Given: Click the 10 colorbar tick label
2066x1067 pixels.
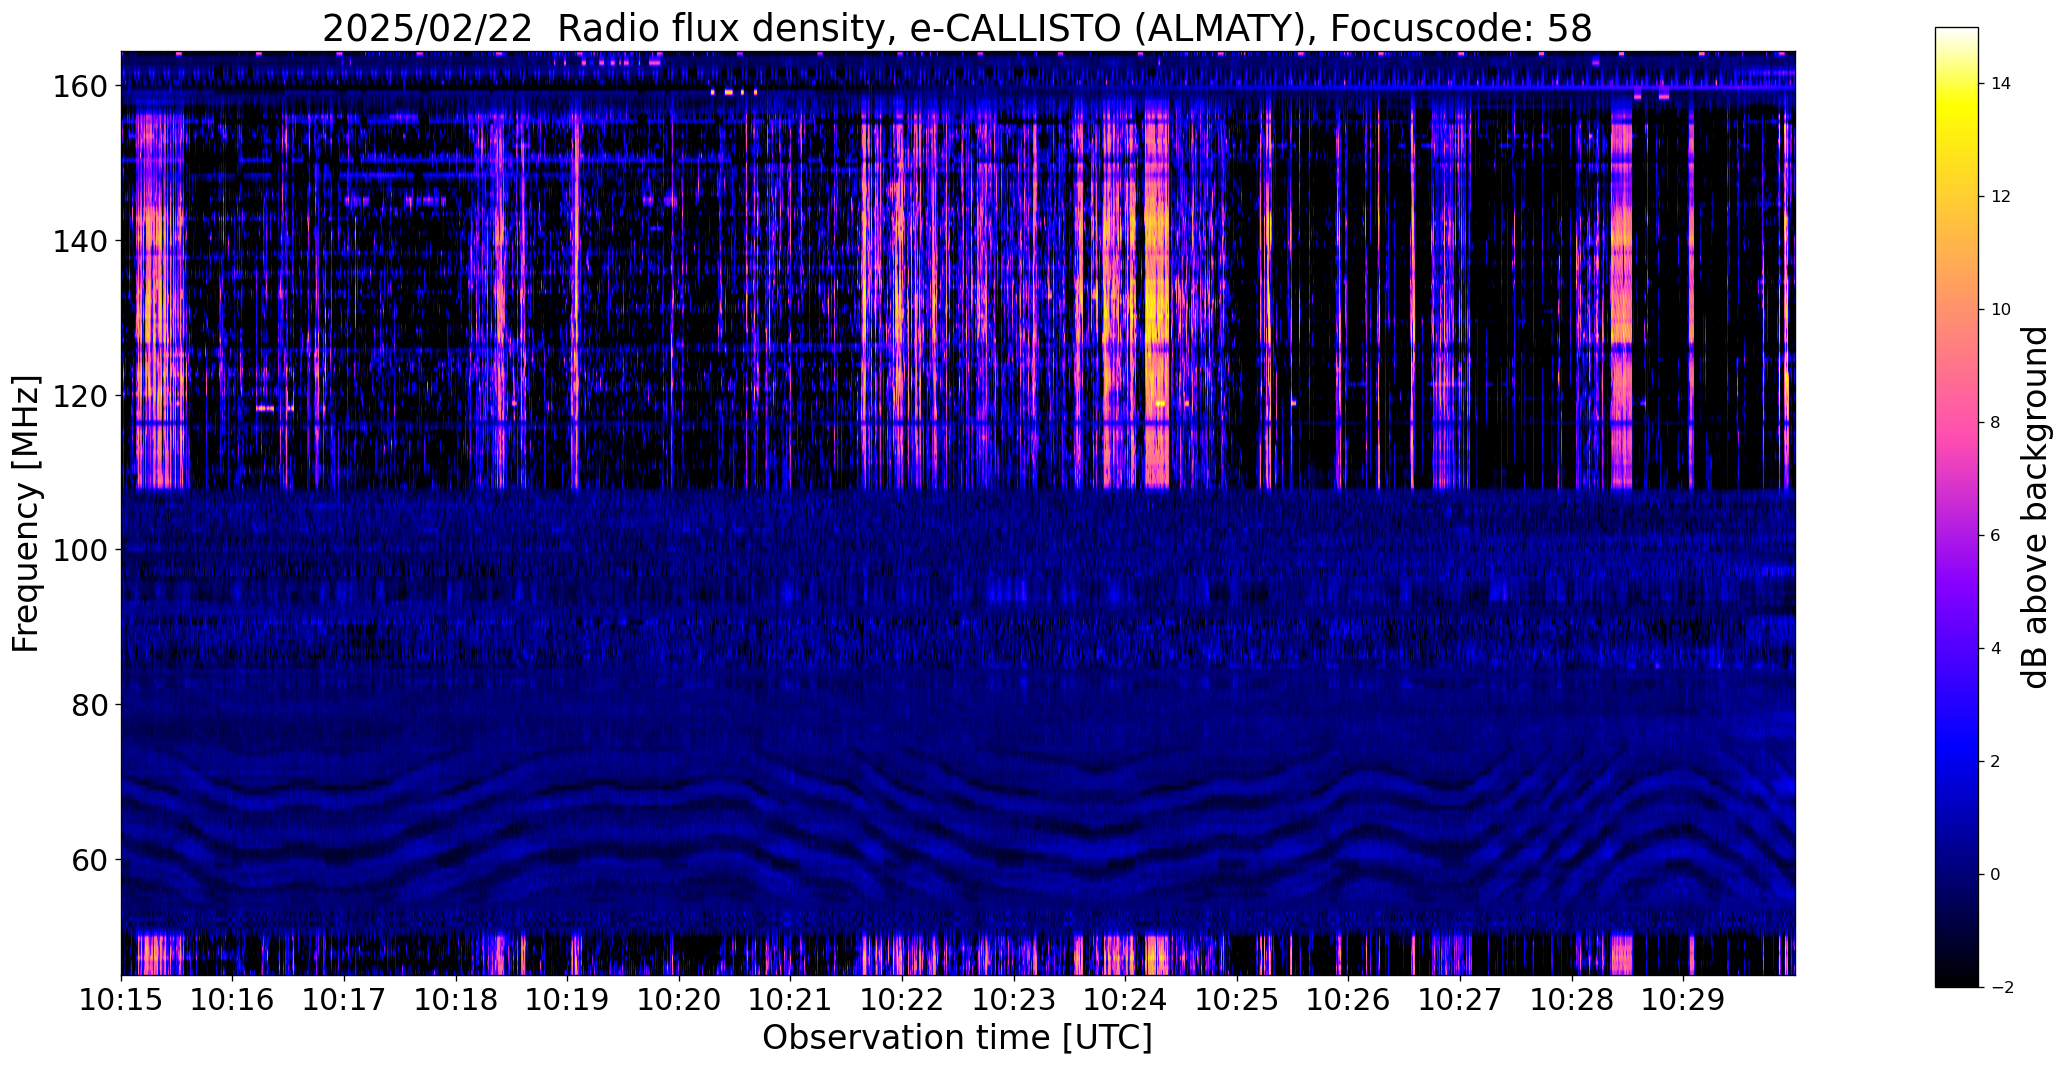Looking at the screenshot, I should point(2001,310).
